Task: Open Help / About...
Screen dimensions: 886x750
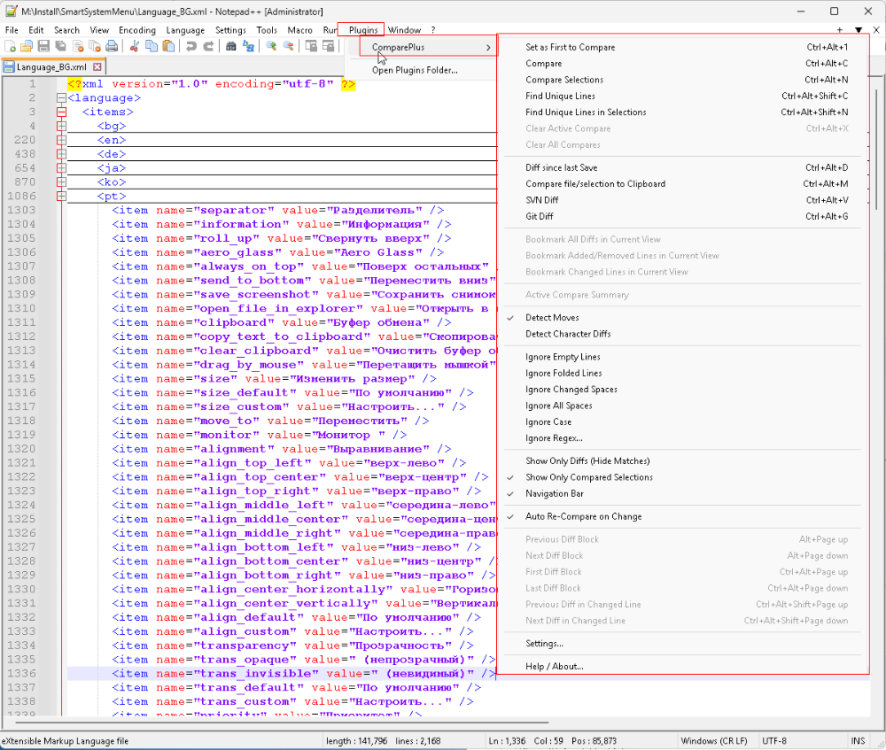Action: 682,666
